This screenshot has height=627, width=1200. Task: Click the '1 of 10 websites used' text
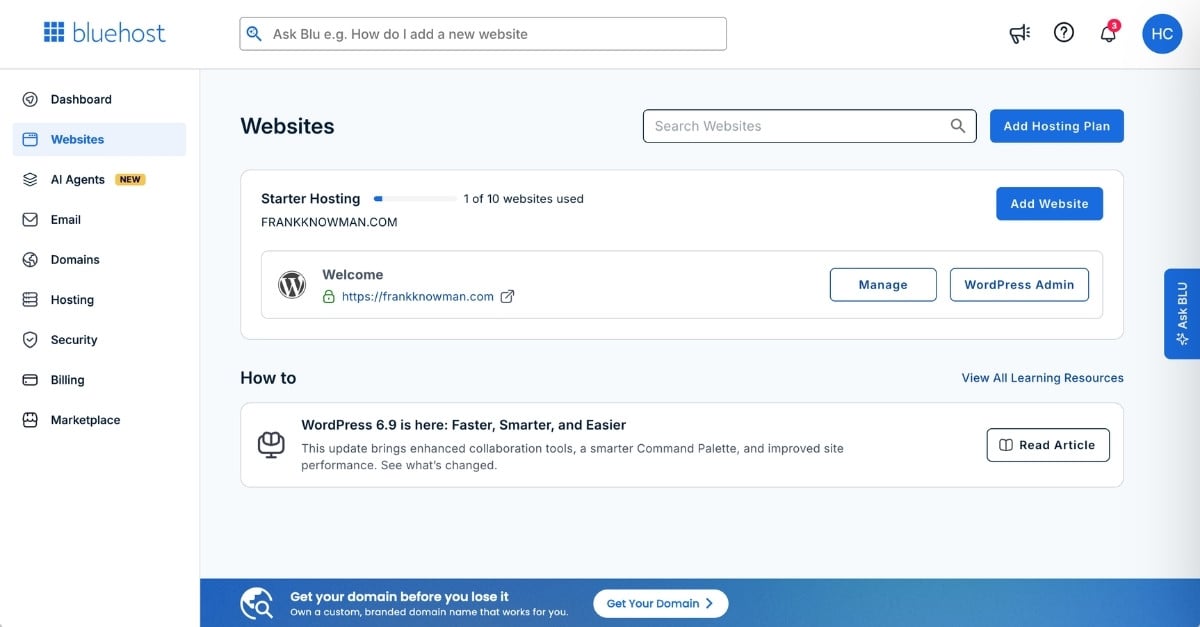tap(523, 199)
